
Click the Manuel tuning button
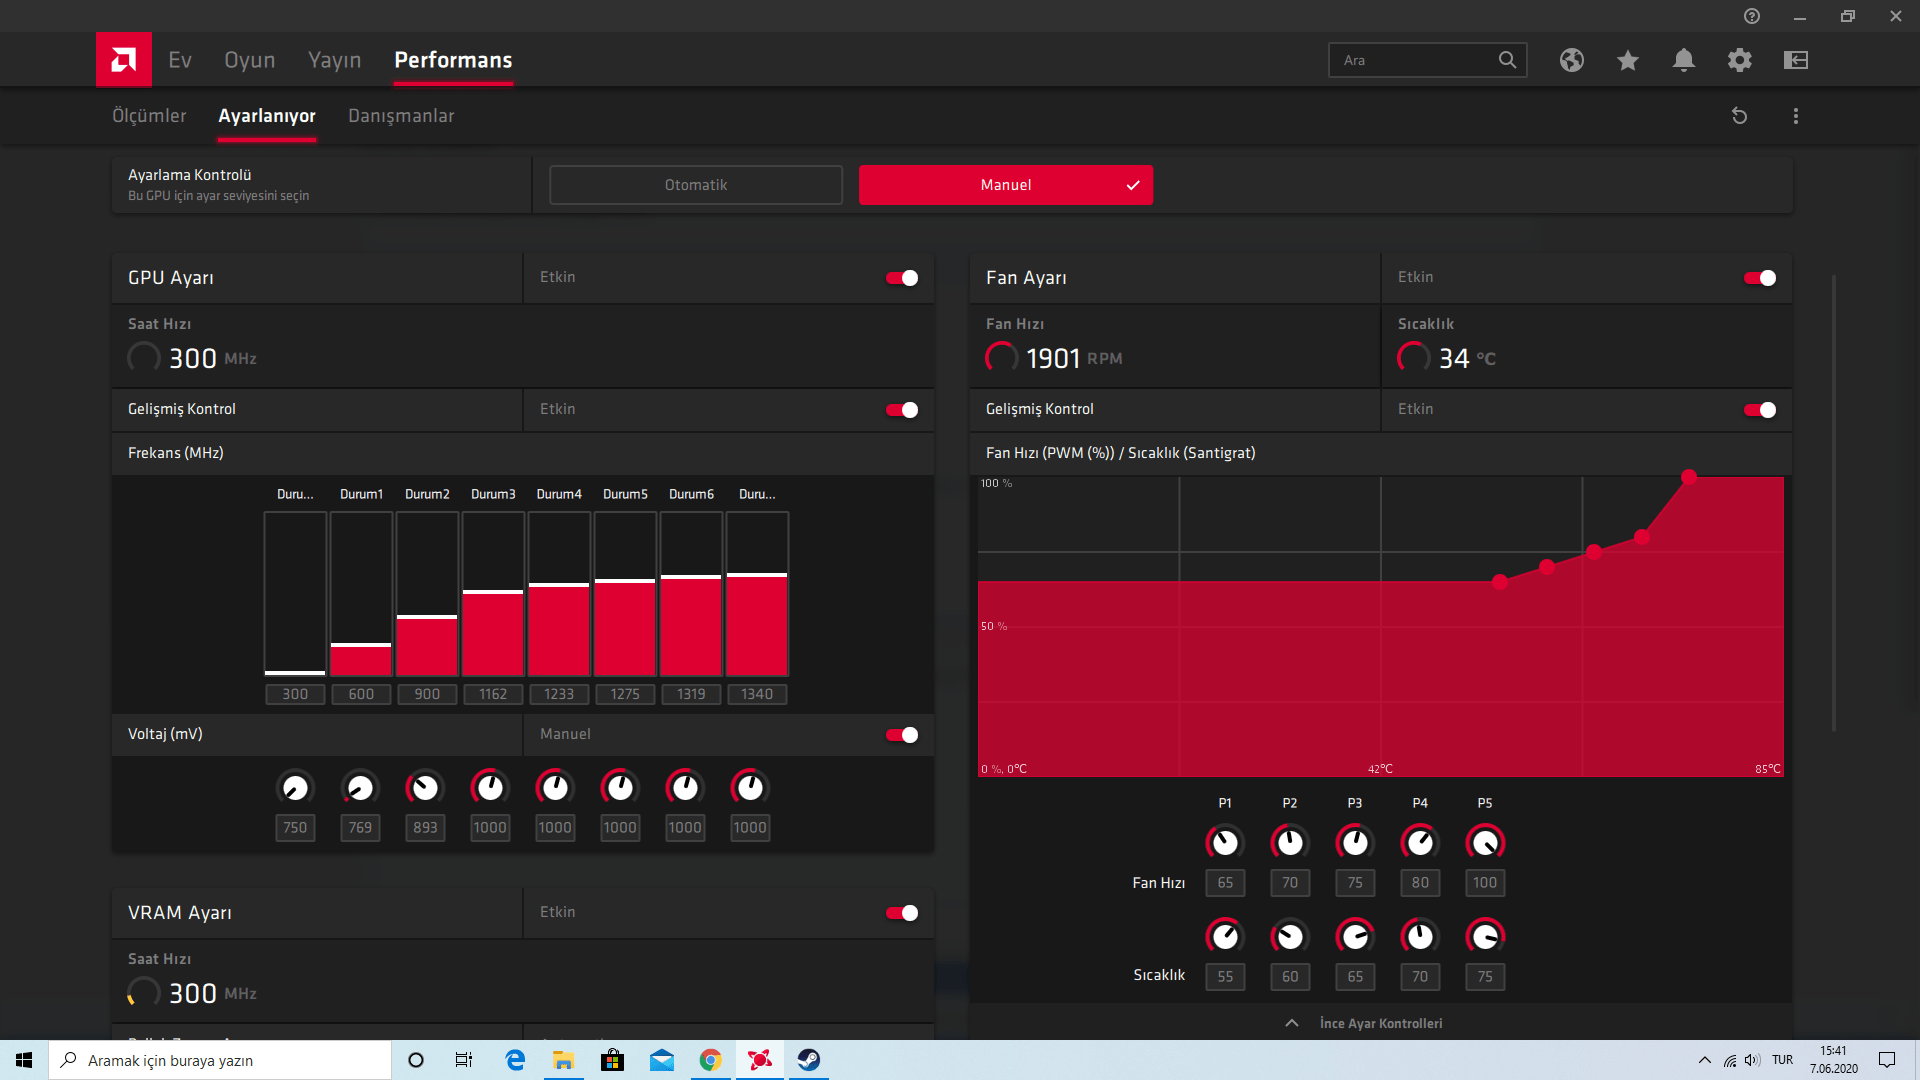(1005, 185)
